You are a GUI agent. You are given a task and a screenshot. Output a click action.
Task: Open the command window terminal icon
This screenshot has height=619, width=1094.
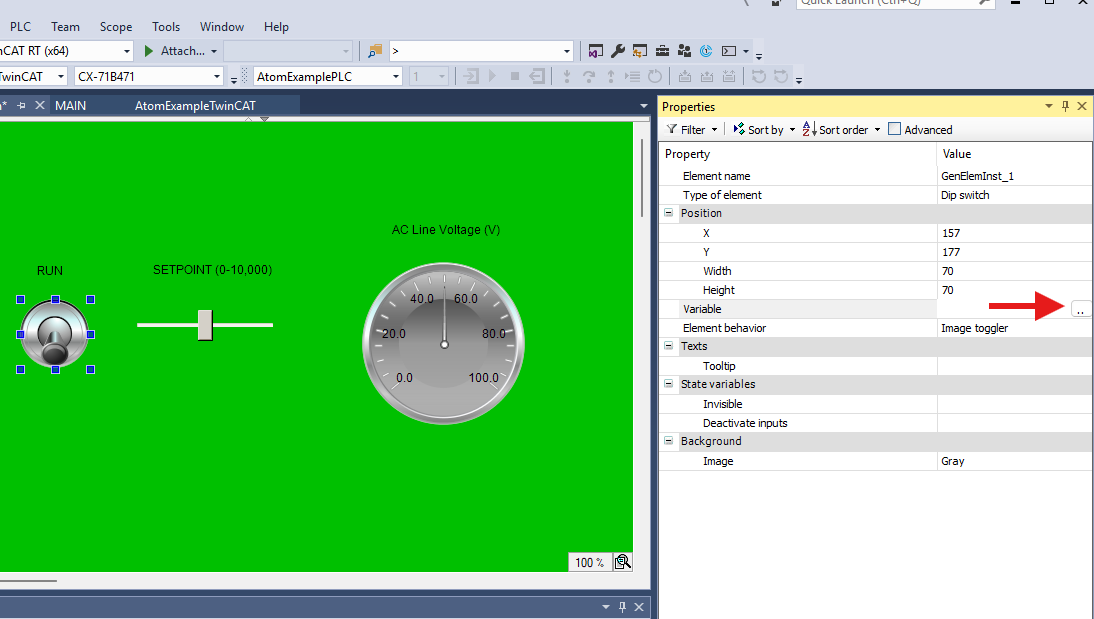(729, 50)
